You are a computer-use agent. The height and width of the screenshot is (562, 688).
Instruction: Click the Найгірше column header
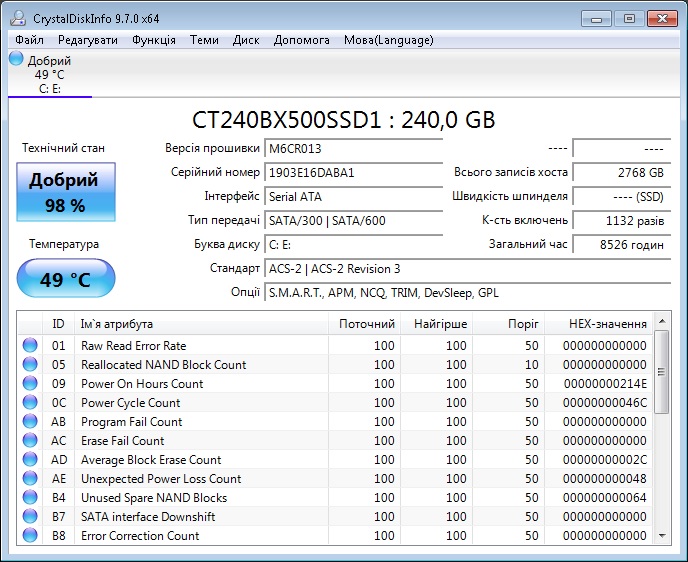(437, 324)
